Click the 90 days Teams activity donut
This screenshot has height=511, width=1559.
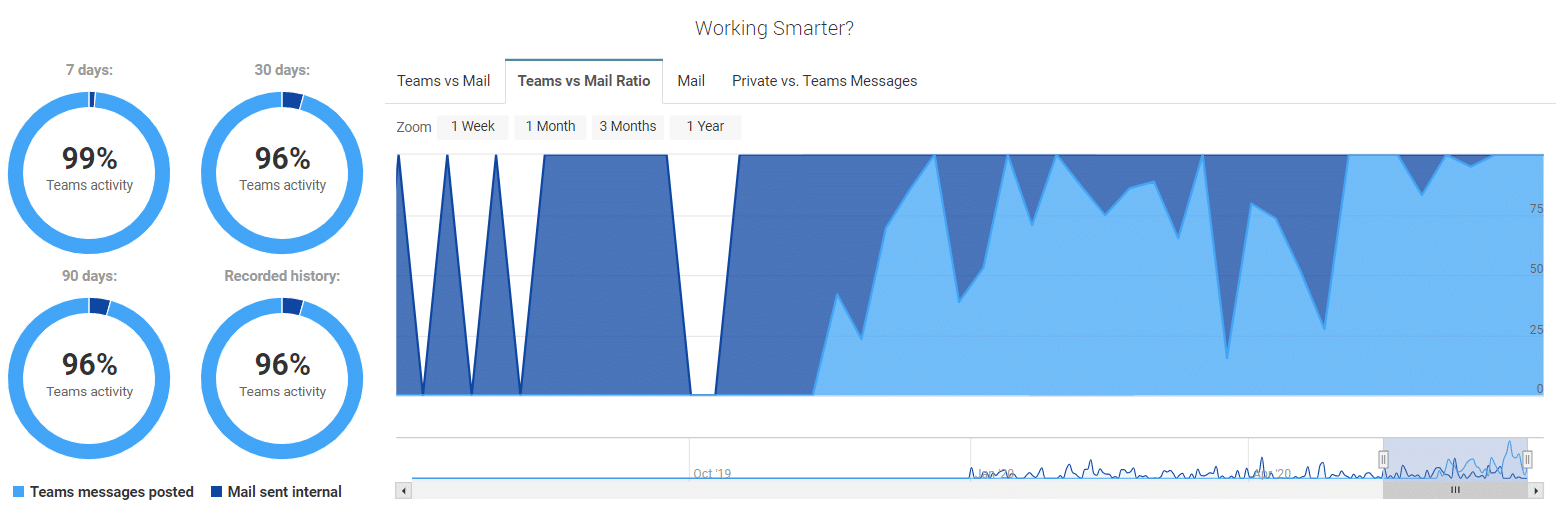89,377
